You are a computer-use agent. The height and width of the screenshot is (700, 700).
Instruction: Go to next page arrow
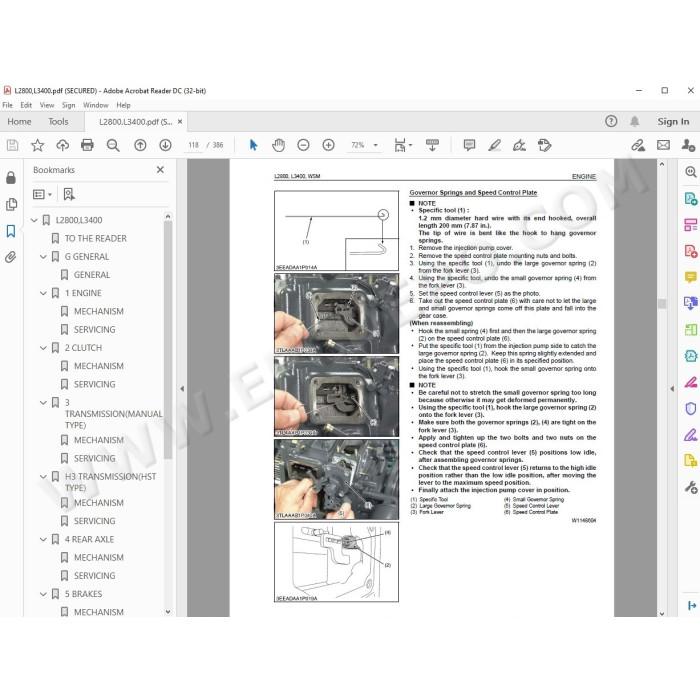click(x=165, y=145)
